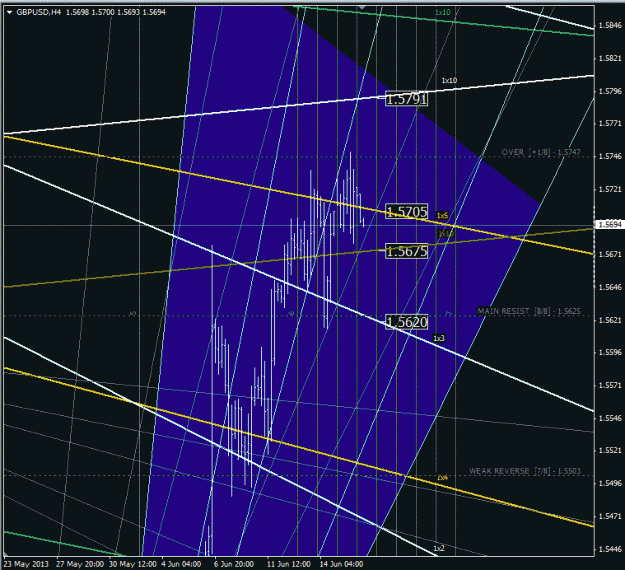
Task: Click the current price marker 1.5694
Action: [x=610, y=224]
